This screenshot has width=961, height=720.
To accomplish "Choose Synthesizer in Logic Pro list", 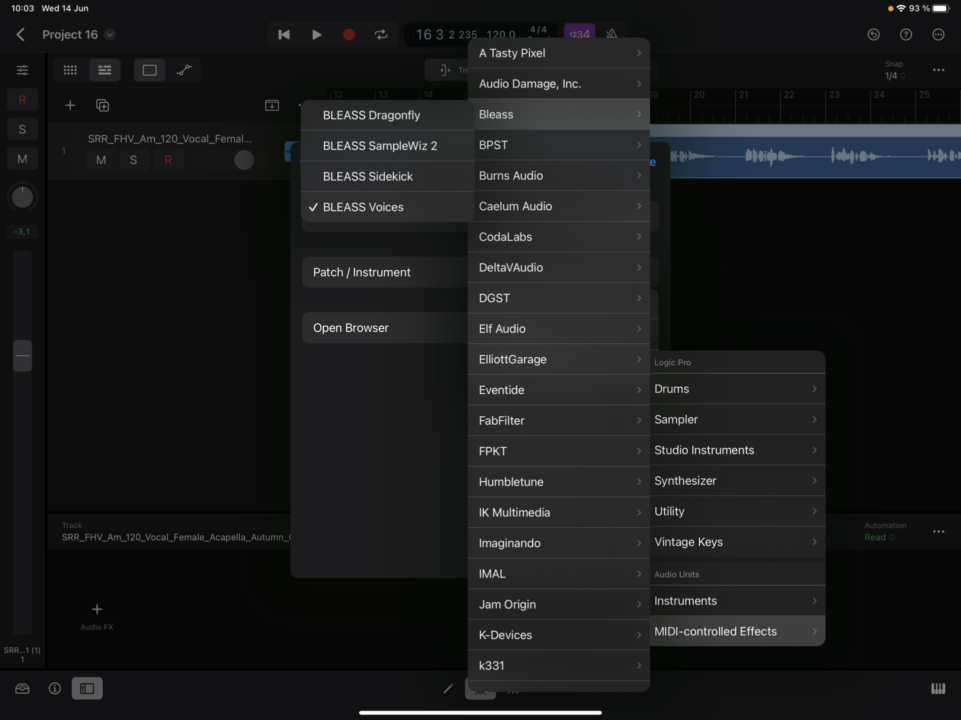I will click(736, 481).
